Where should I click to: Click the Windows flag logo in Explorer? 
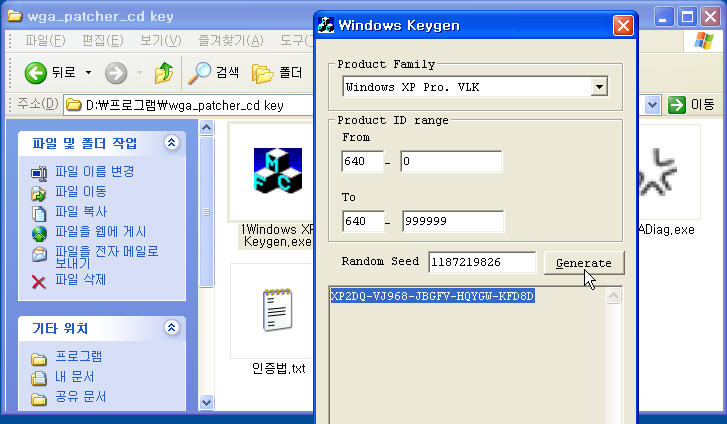tap(704, 41)
